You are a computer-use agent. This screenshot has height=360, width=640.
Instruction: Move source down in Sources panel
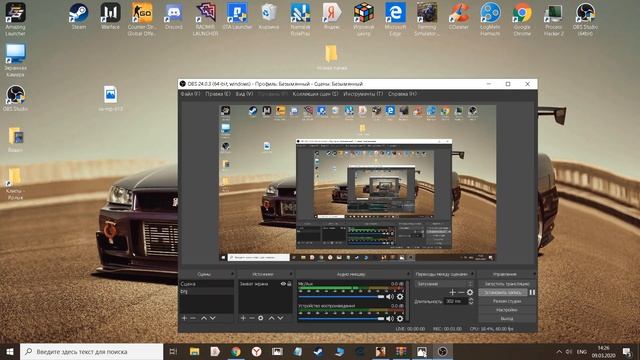(280, 318)
